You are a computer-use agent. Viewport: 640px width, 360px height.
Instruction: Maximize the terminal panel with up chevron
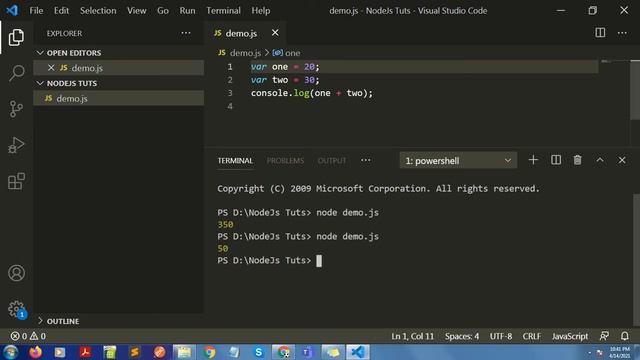coord(600,160)
